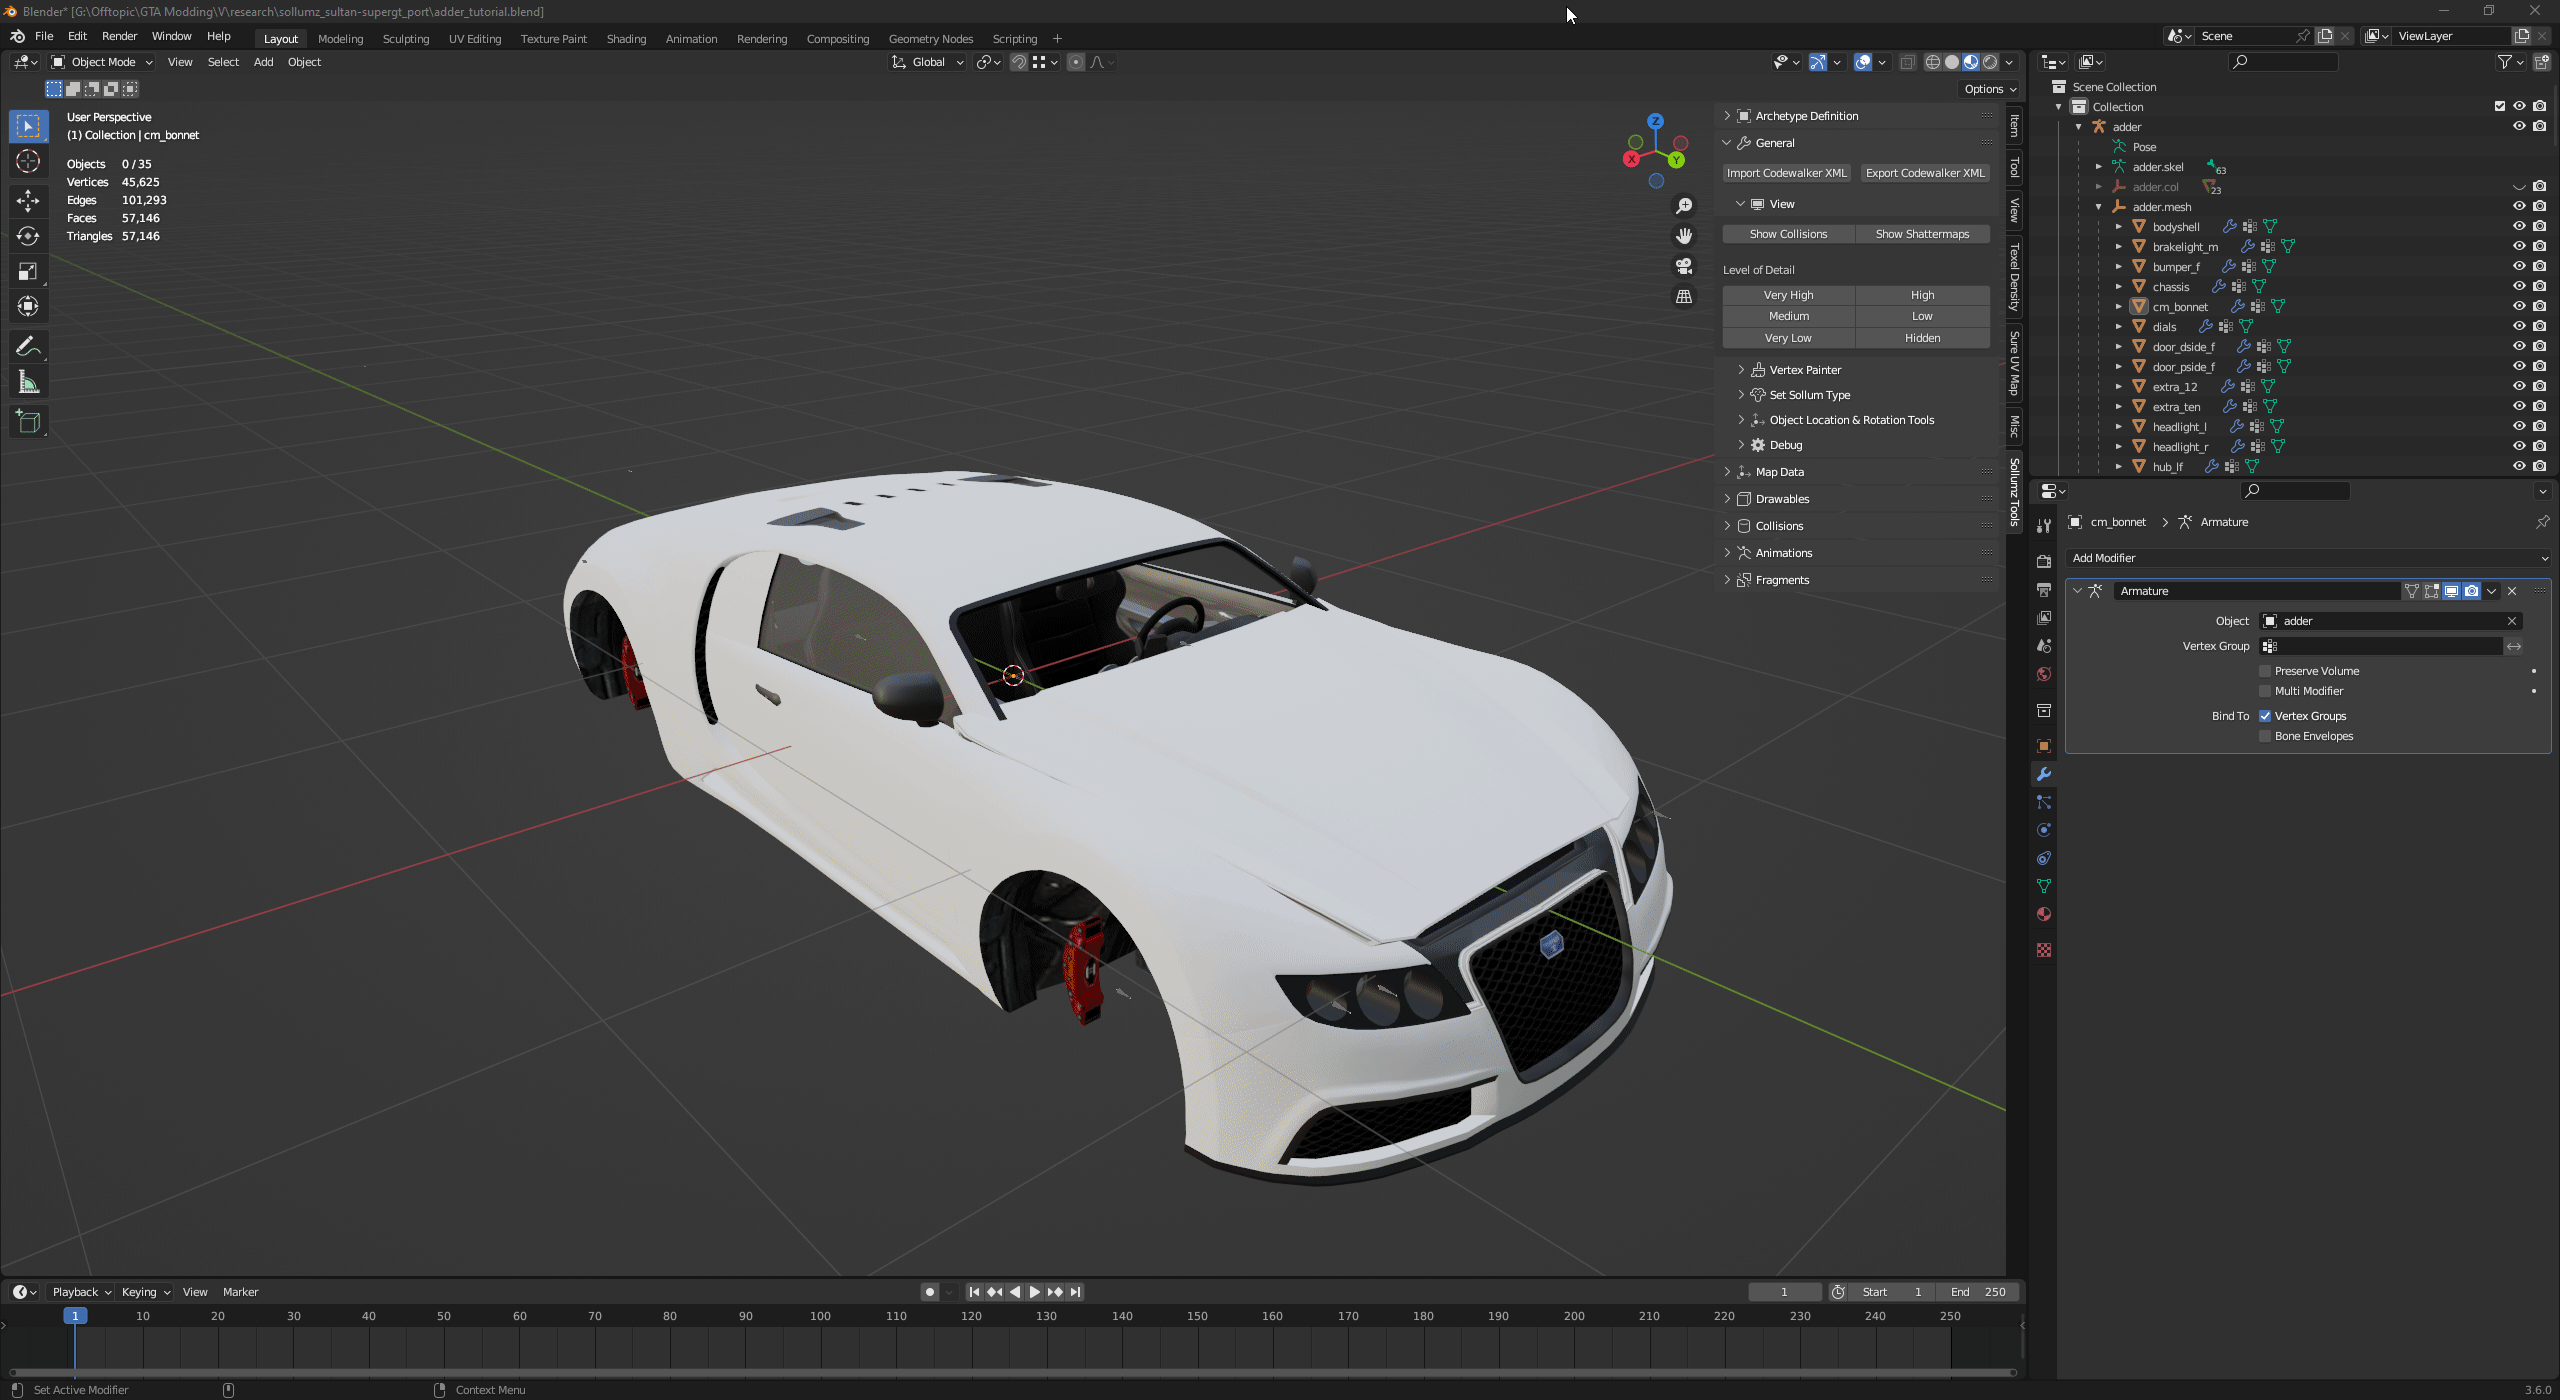This screenshot has height=1400, width=2560.
Task: Enable the Preserve Volume checkbox
Action: (2265, 671)
